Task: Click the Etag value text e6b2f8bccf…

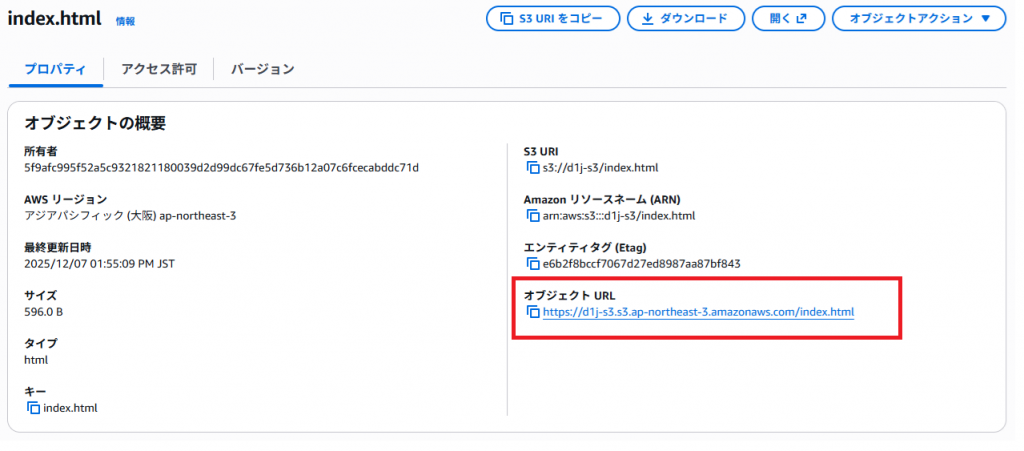Action: coord(641,264)
